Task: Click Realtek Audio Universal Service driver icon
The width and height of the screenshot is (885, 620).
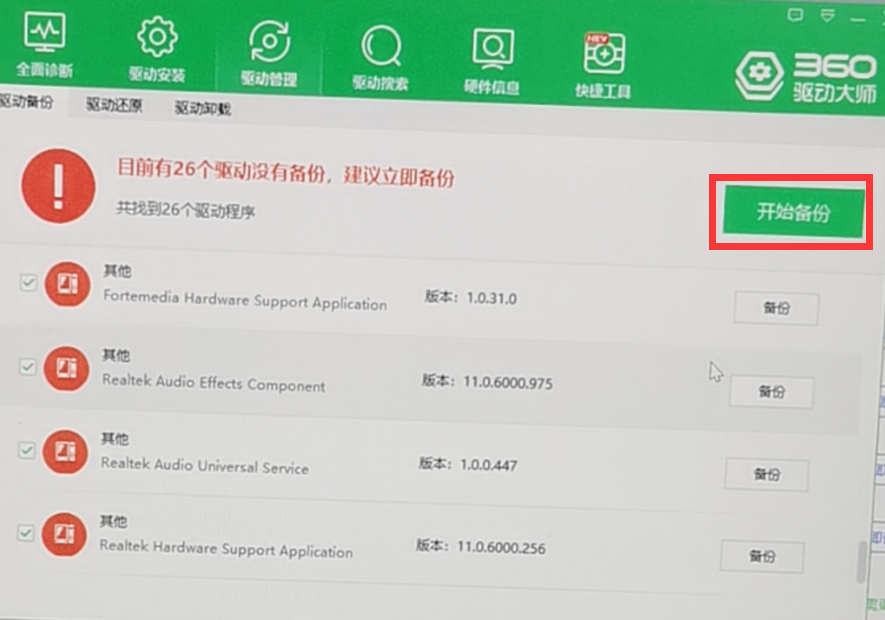Action: point(65,452)
